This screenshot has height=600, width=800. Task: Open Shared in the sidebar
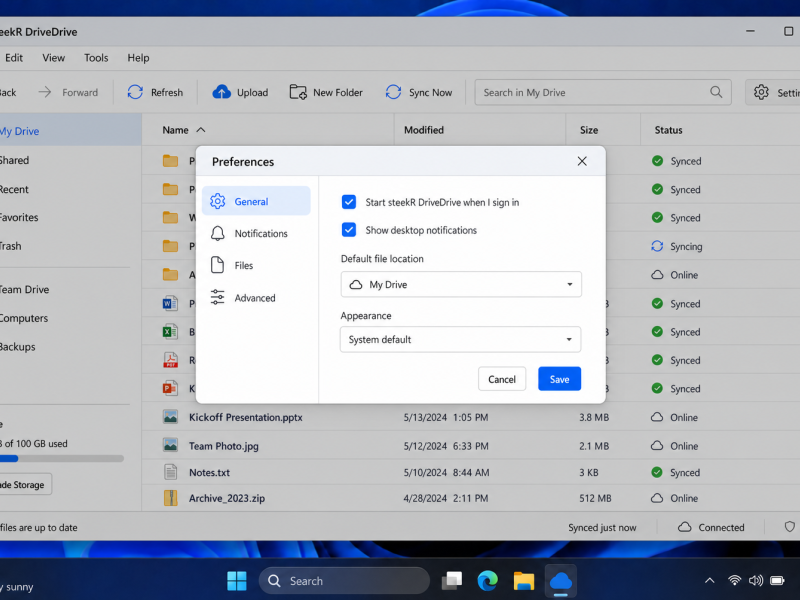click(x=14, y=160)
